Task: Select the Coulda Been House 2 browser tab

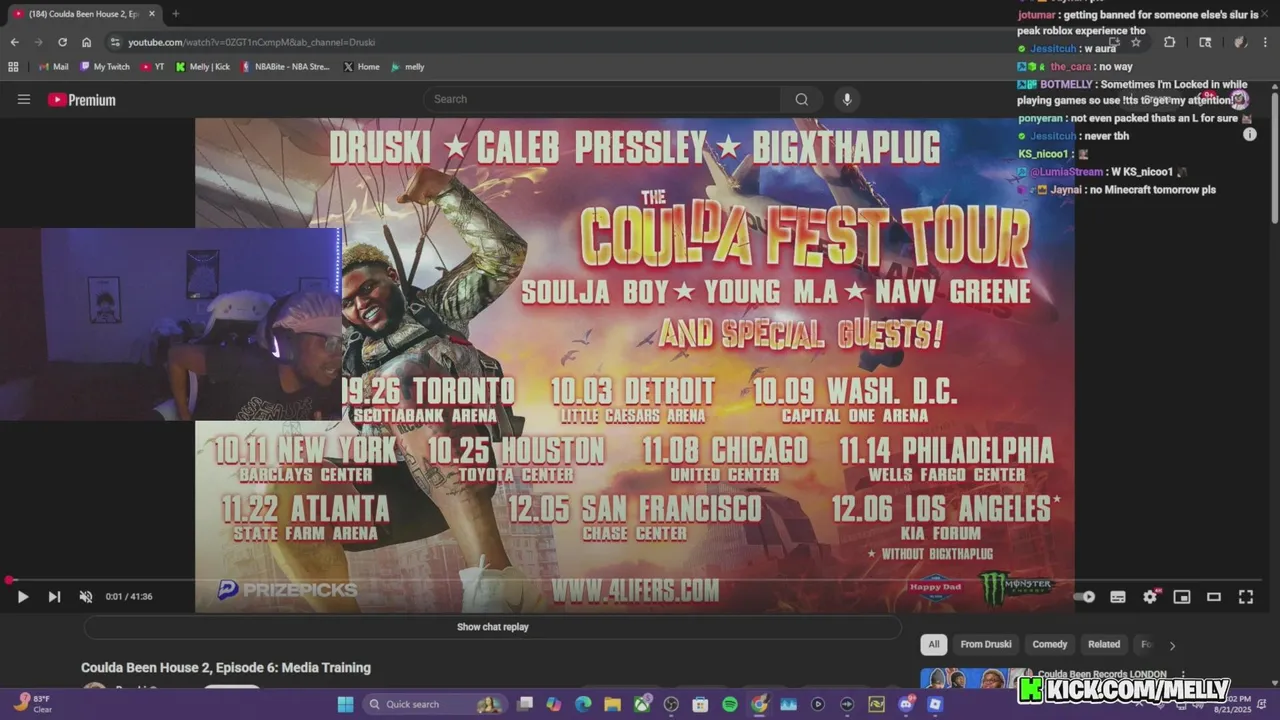Action: click(84, 14)
